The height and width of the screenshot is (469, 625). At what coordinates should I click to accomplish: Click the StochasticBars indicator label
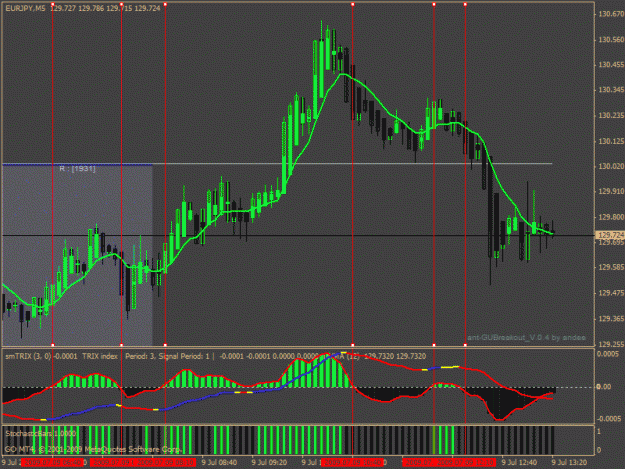pyautogui.click(x=41, y=433)
